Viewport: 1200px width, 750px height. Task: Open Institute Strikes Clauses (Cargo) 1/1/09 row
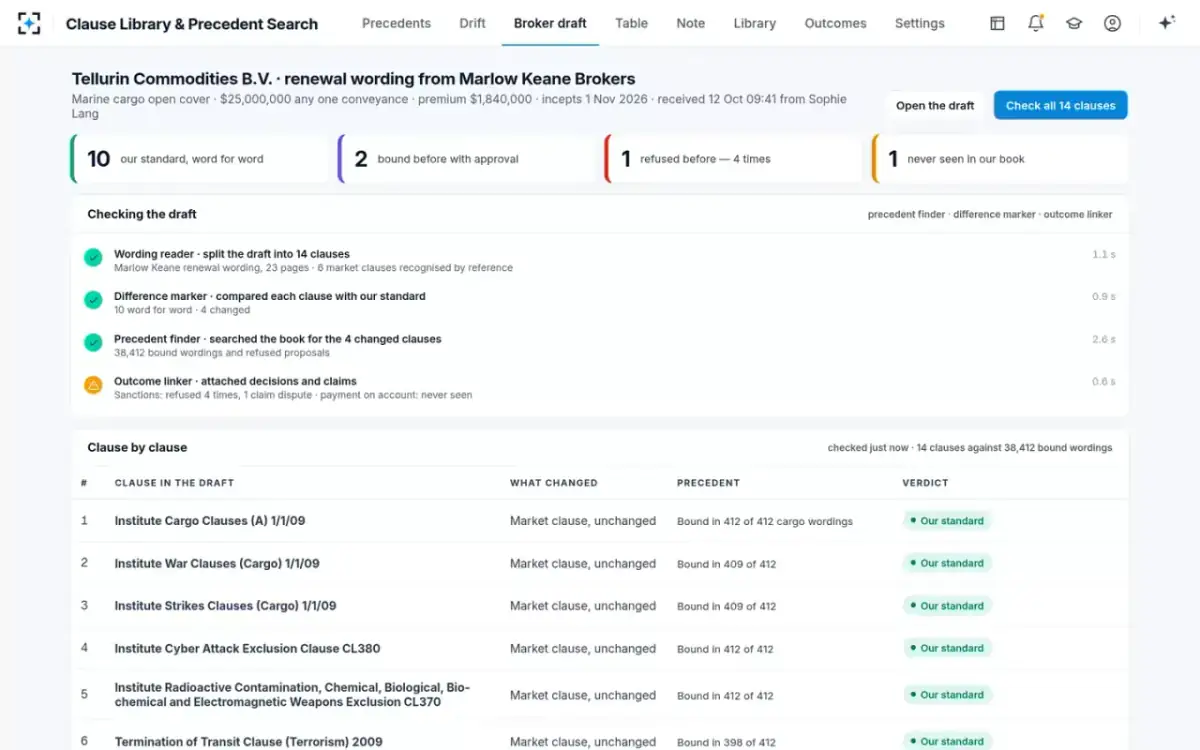600,606
